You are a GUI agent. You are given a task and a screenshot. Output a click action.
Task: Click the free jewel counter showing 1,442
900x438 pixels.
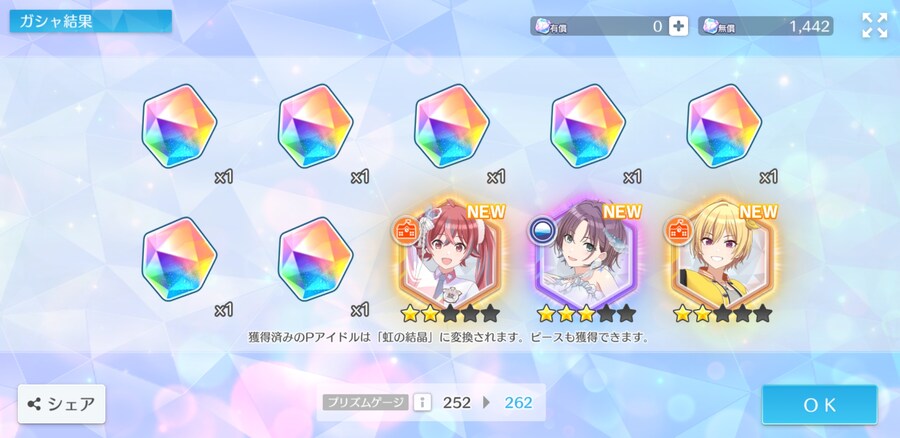pyautogui.click(x=766, y=26)
